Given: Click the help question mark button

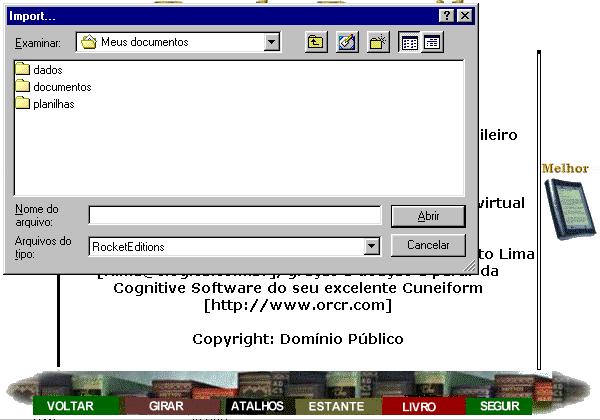Looking at the screenshot, I should [x=447, y=17].
